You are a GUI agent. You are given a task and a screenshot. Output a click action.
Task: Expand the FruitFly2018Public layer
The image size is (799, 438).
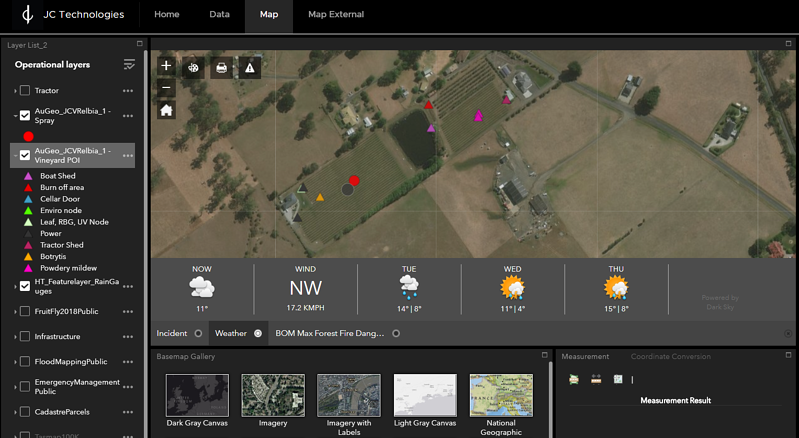[x=14, y=312]
